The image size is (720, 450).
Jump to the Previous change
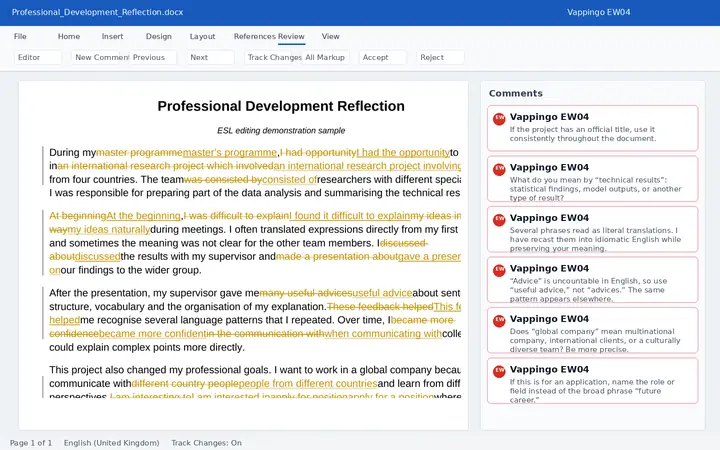point(153,57)
